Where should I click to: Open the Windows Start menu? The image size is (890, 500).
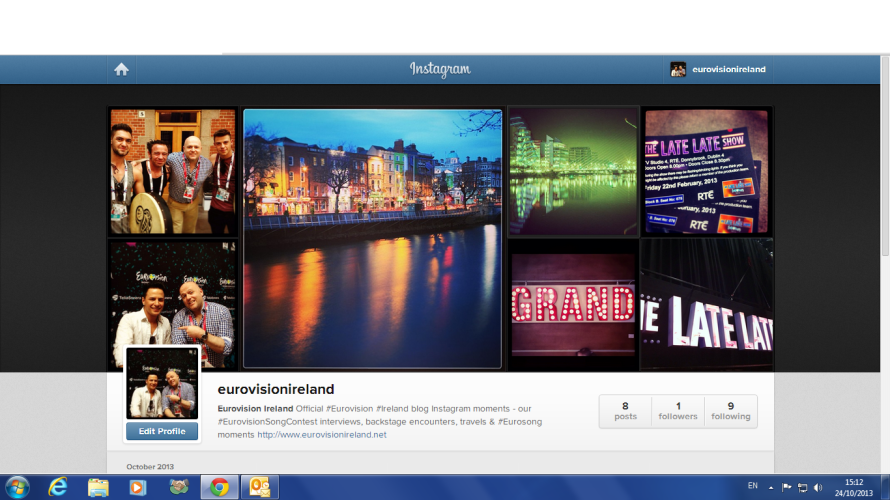click(x=18, y=487)
